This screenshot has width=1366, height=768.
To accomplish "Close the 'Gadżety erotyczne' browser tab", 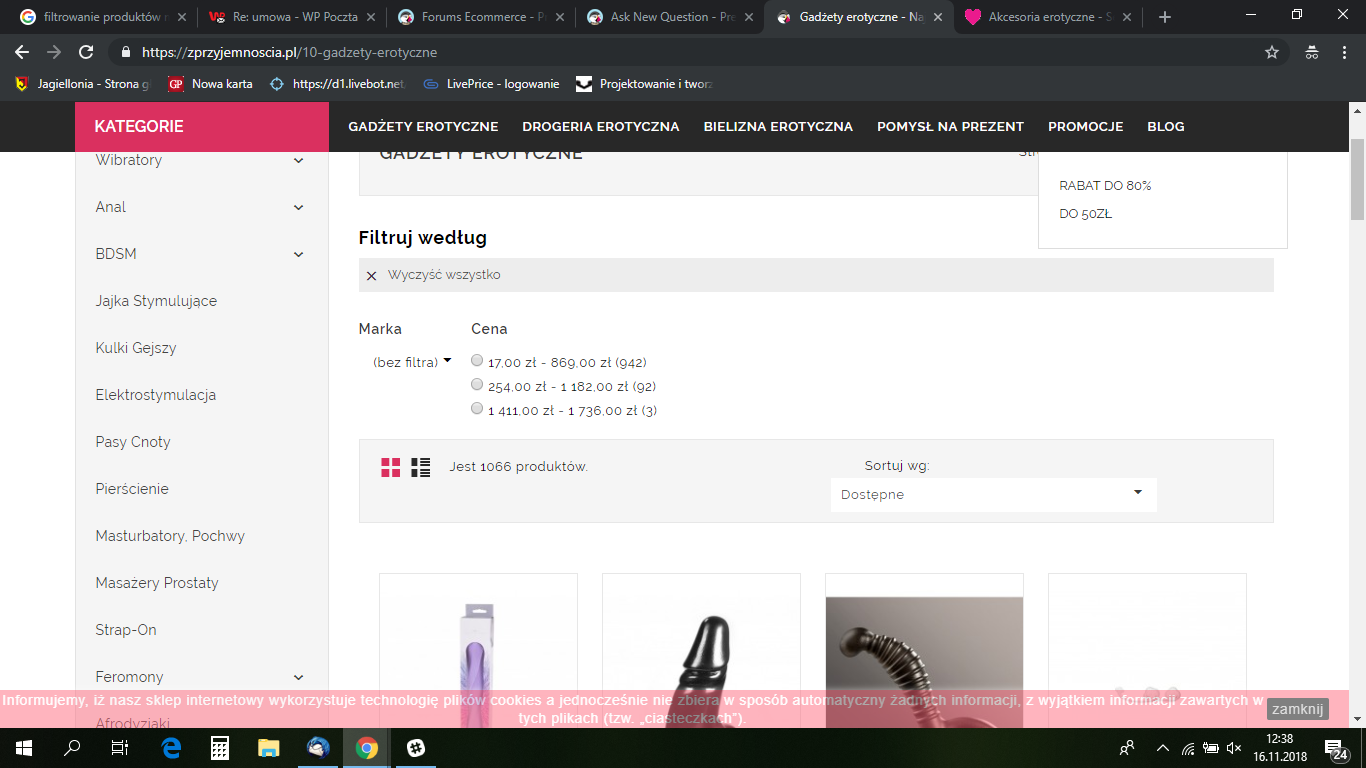I will [940, 17].
